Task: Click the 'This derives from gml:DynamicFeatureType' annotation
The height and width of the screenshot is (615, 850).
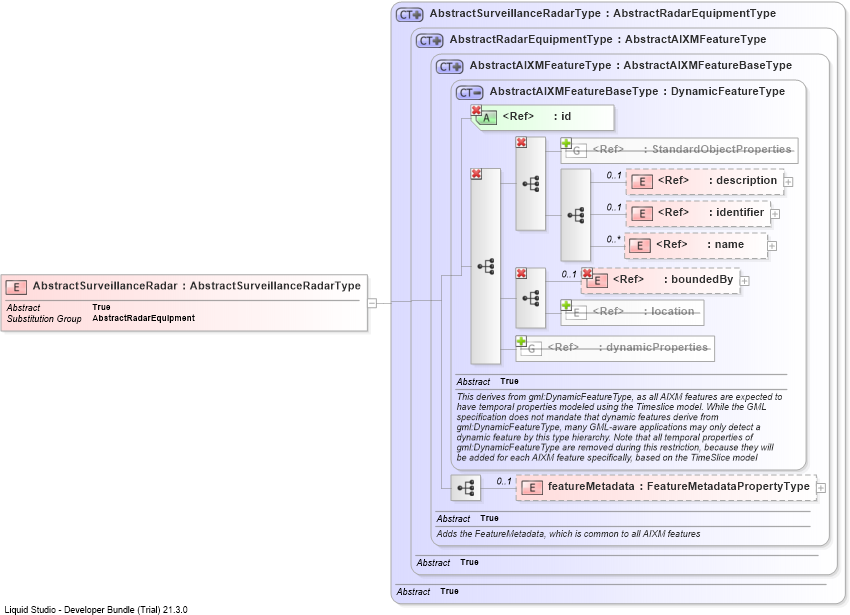Action: click(x=619, y=427)
